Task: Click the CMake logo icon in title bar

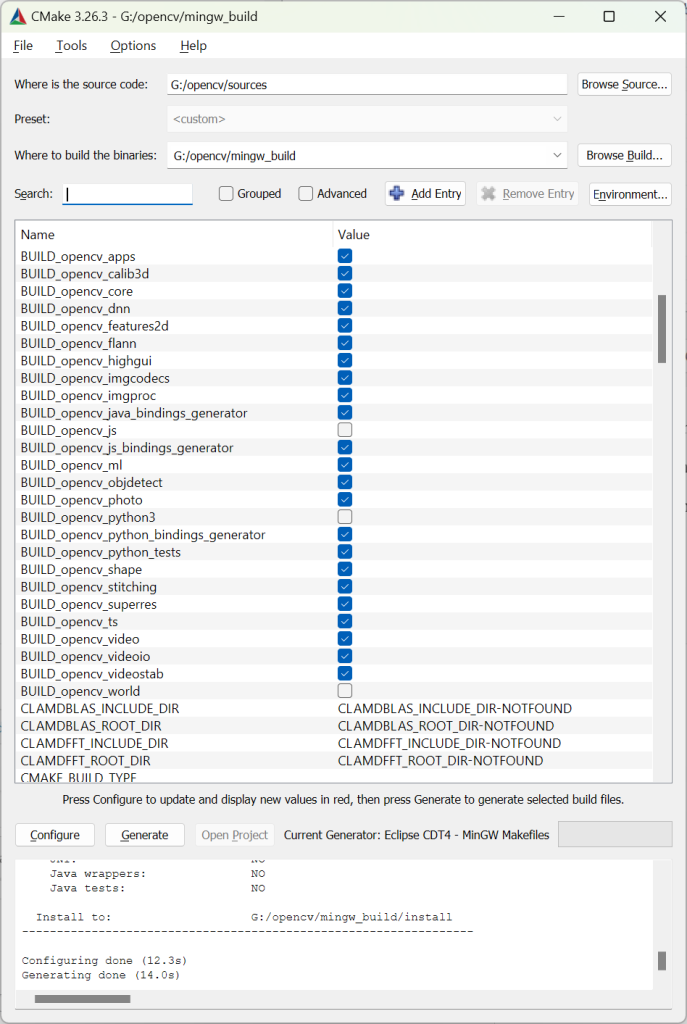Action: 18,16
